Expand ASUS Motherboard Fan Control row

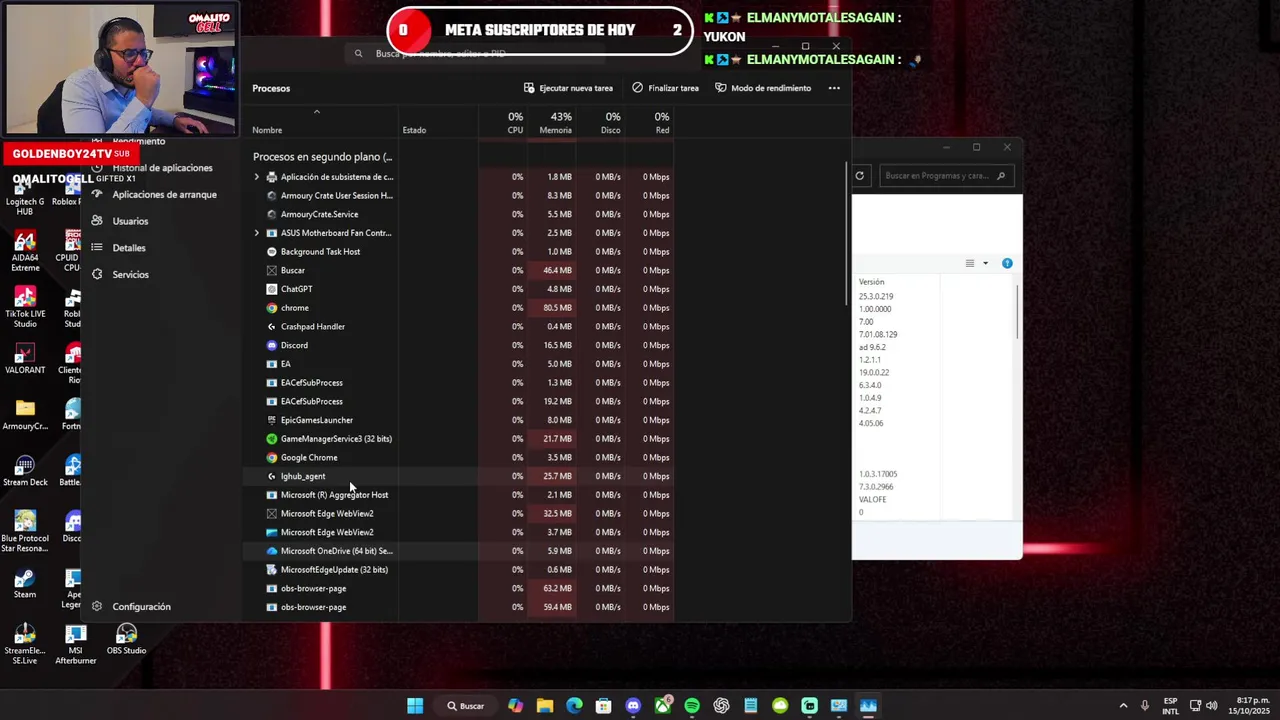point(256,233)
